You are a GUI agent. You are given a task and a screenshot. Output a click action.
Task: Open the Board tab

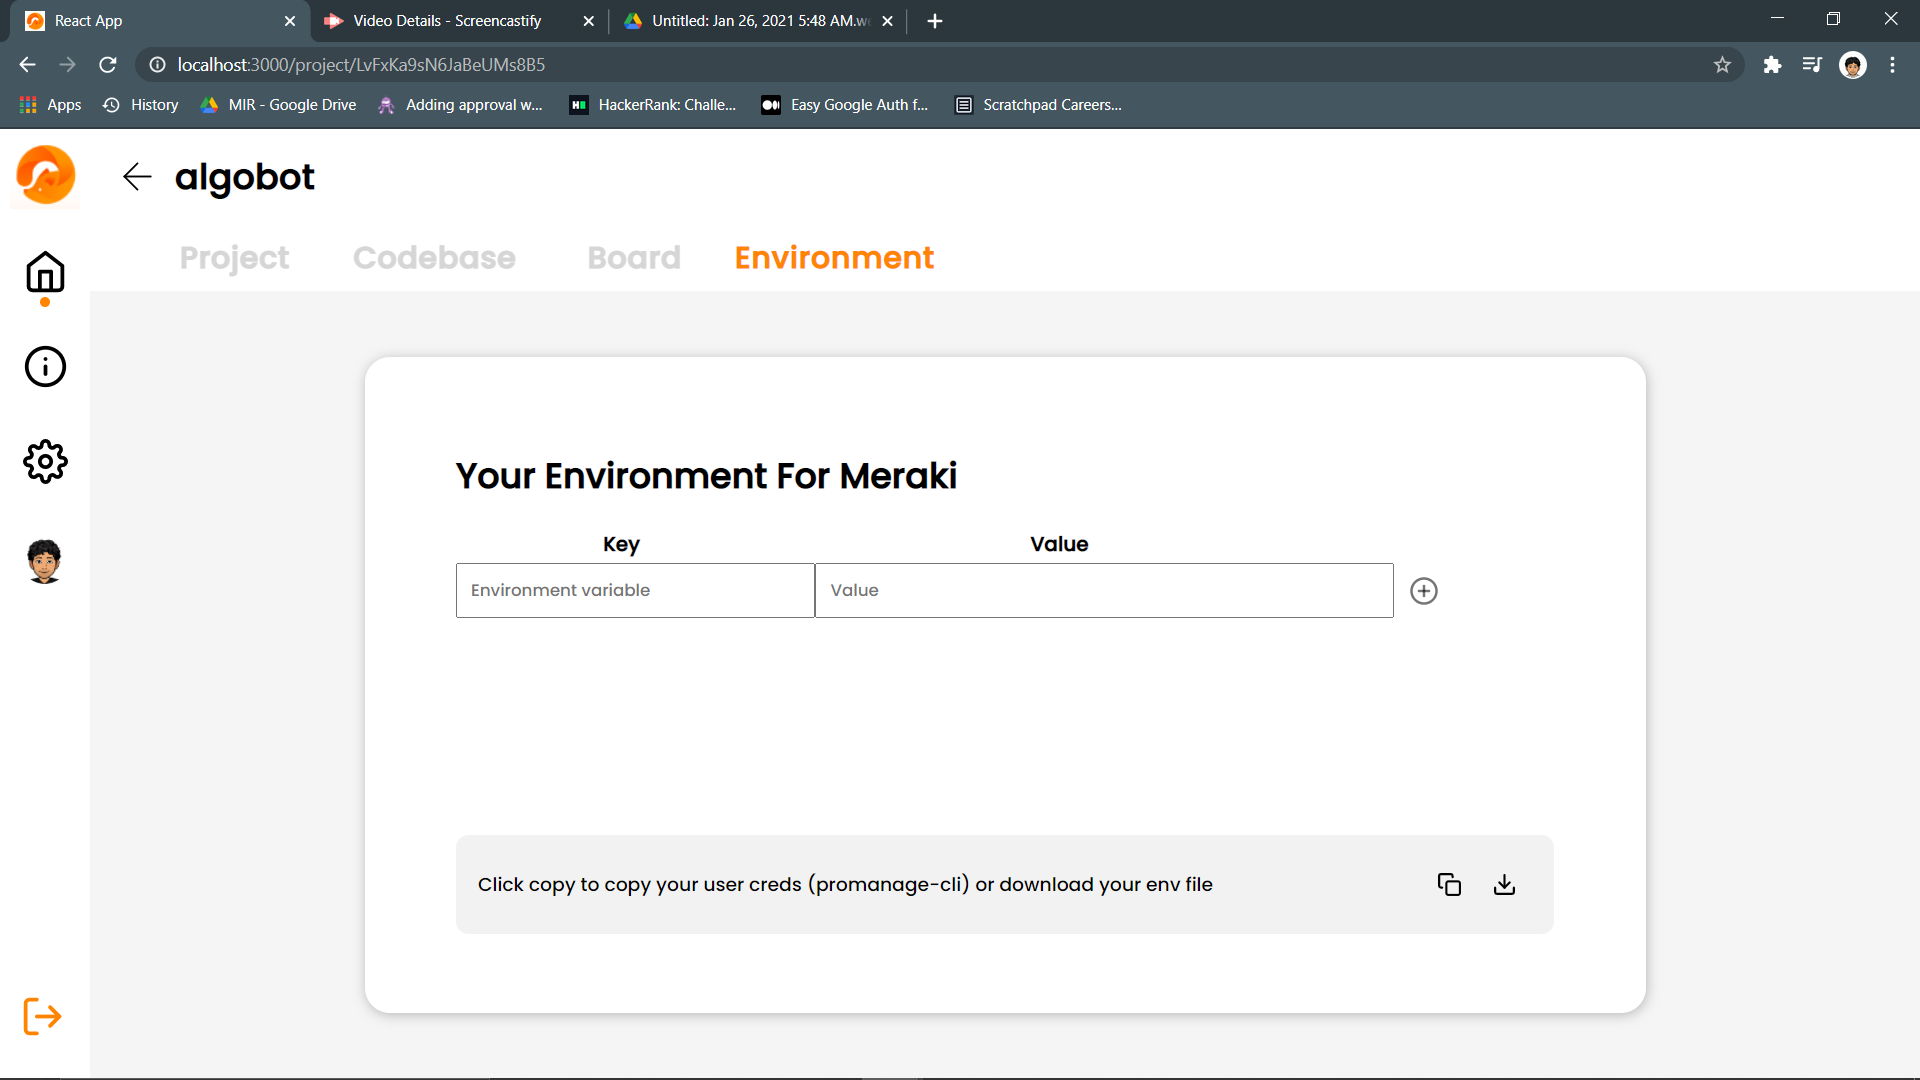click(634, 258)
